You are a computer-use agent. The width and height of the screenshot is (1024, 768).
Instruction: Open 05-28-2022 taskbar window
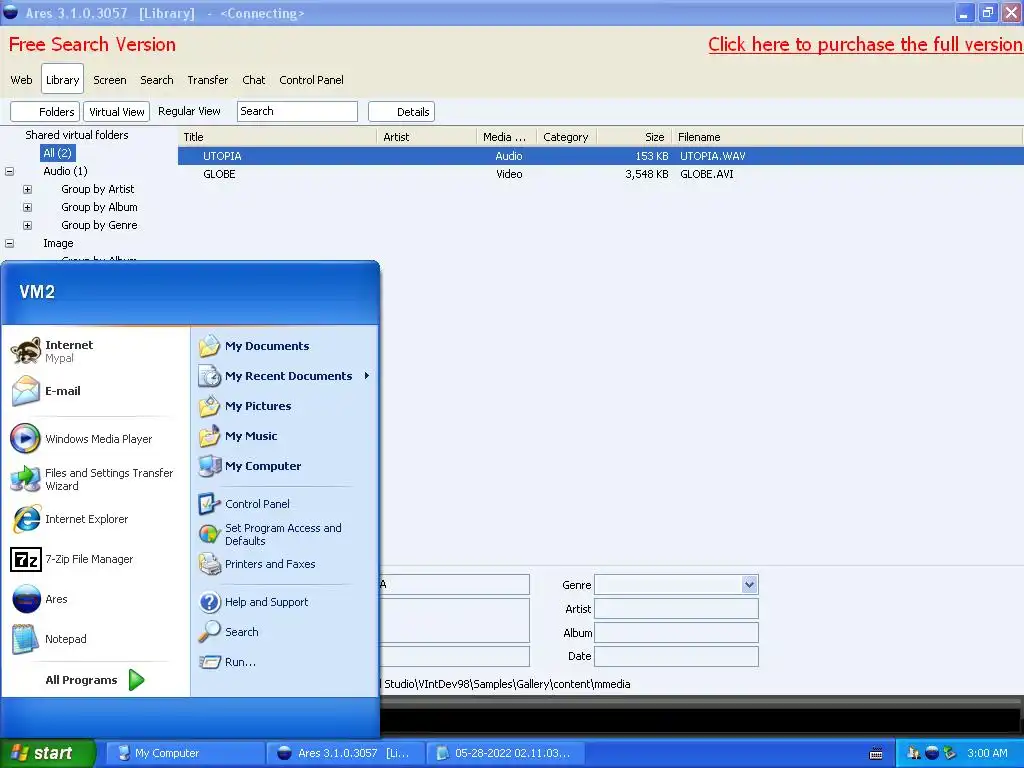click(507, 753)
